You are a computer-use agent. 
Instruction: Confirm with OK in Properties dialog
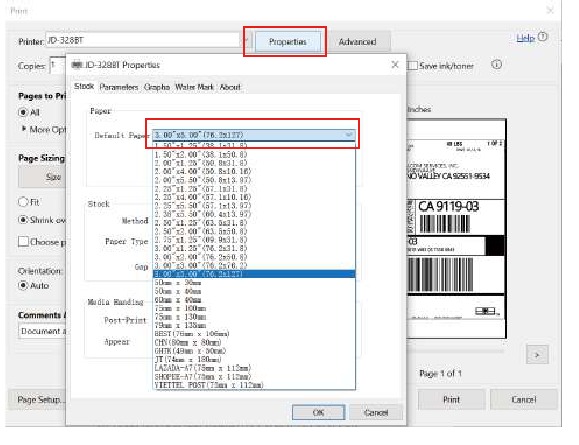pos(318,413)
